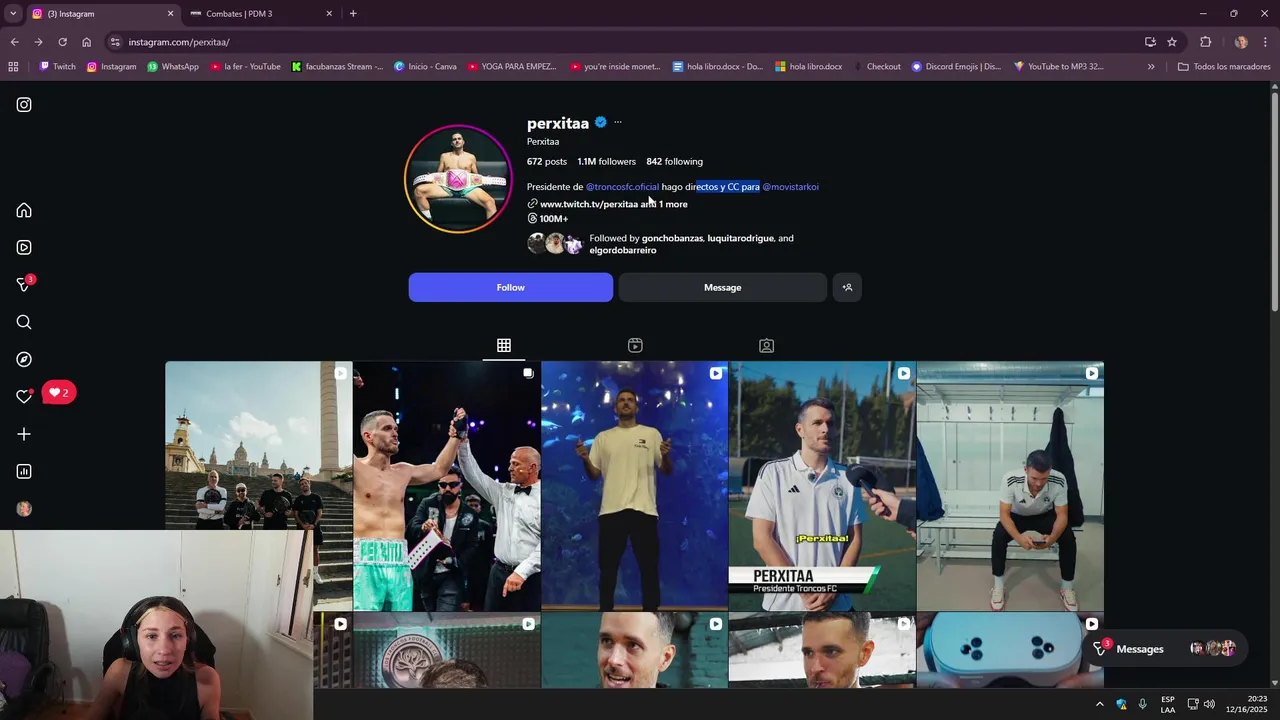
Task: Open the Chrome three-dot menu
Action: pos(1266,42)
